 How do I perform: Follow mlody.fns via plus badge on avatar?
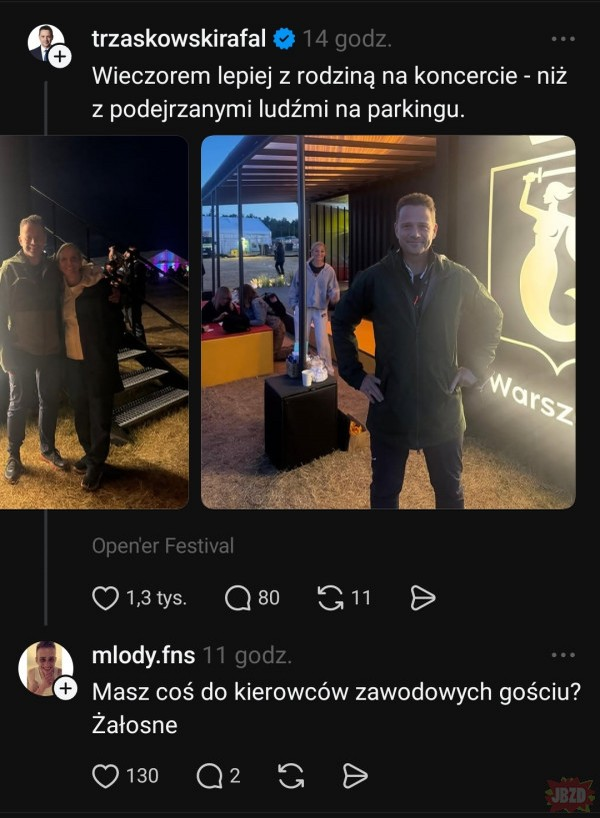click(x=65, y=689)
